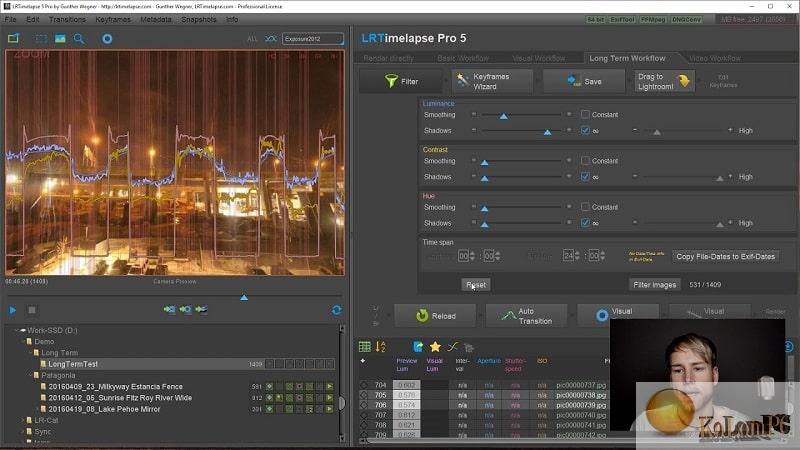
Task: Activate the magnifier zoom tool
Action: (79, 38)
